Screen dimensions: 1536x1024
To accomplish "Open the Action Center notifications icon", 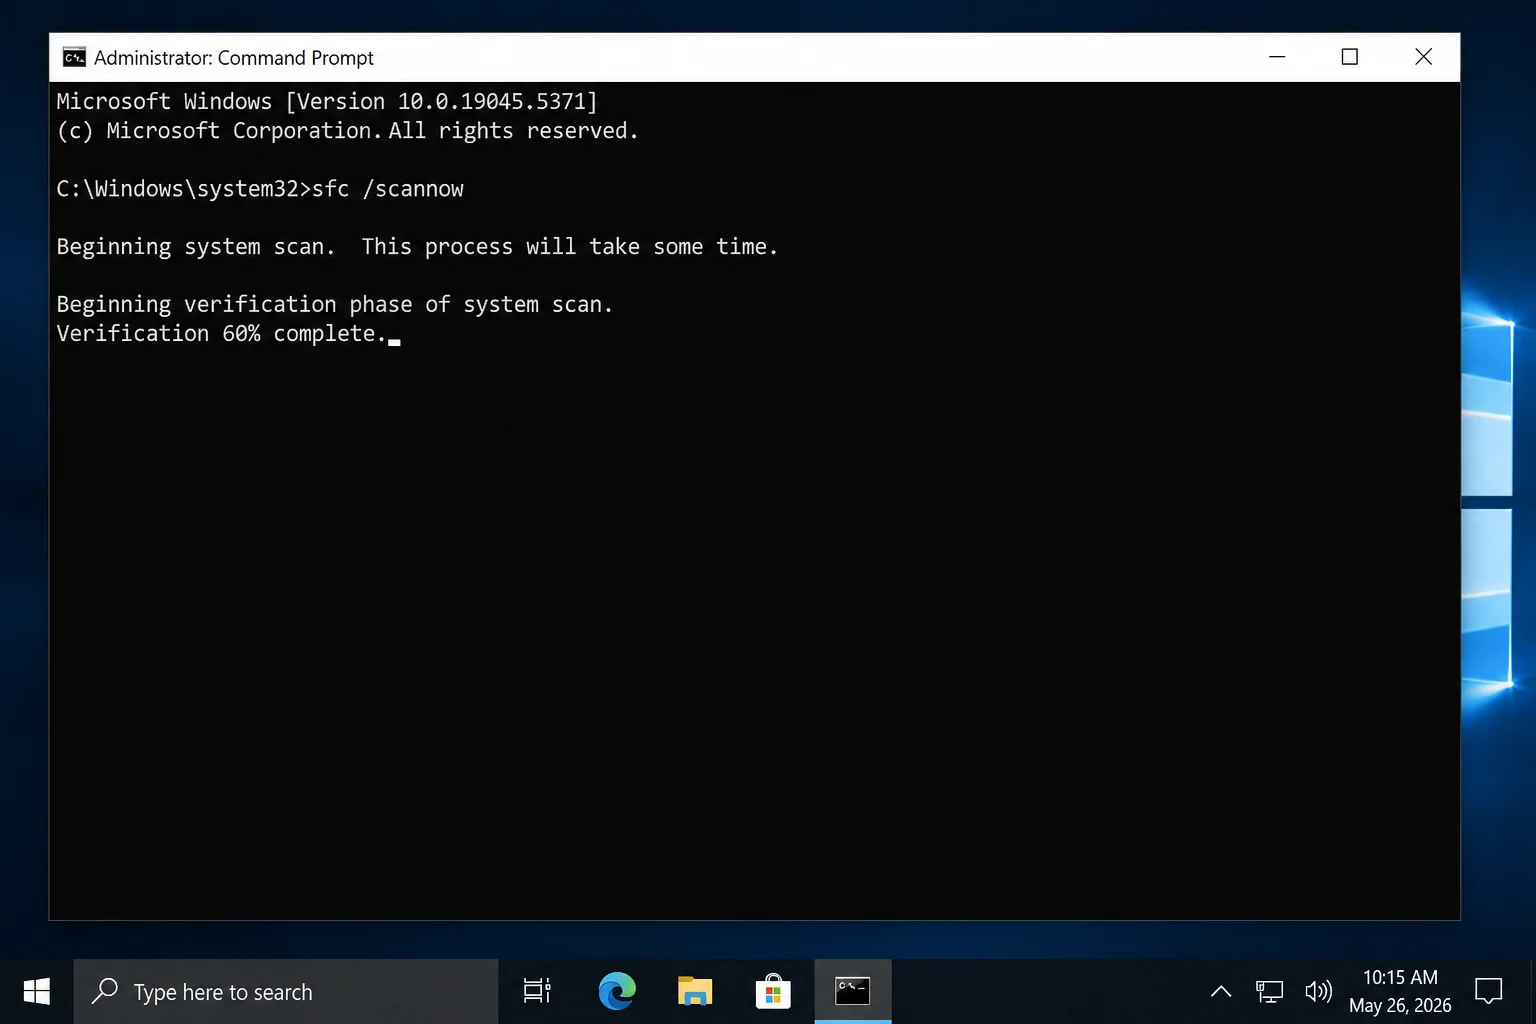I will 1489,991.
